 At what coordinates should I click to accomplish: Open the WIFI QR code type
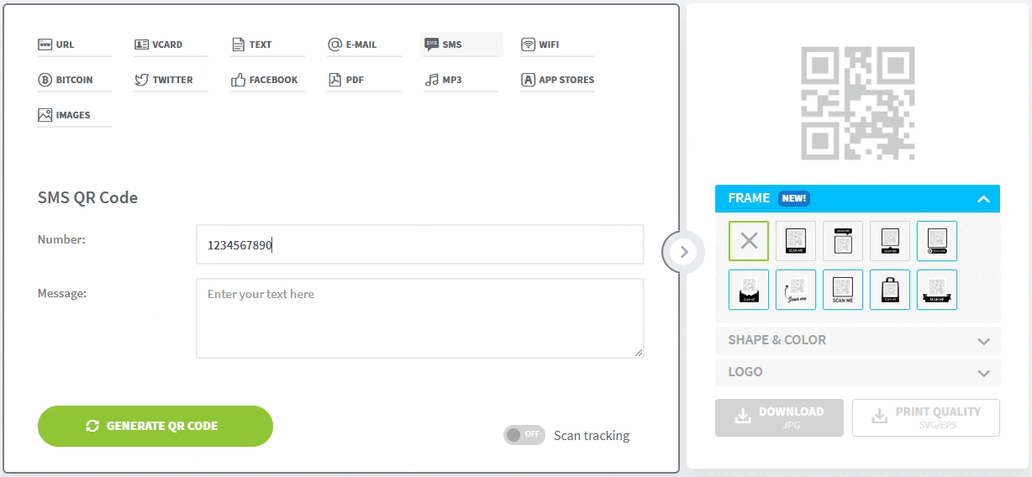coord(548,45)
